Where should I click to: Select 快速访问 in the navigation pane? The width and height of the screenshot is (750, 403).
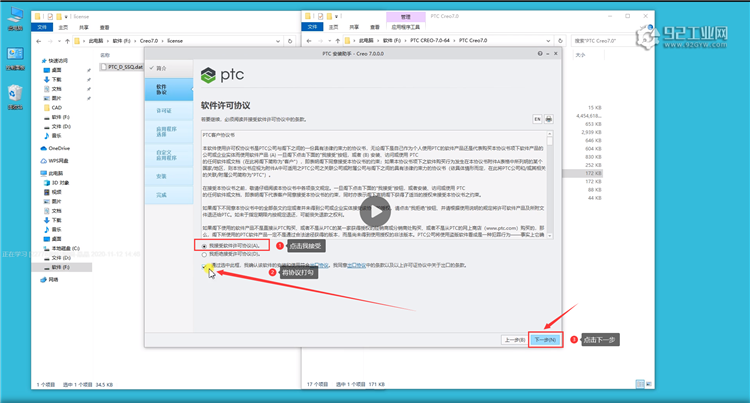click(55, 61)
